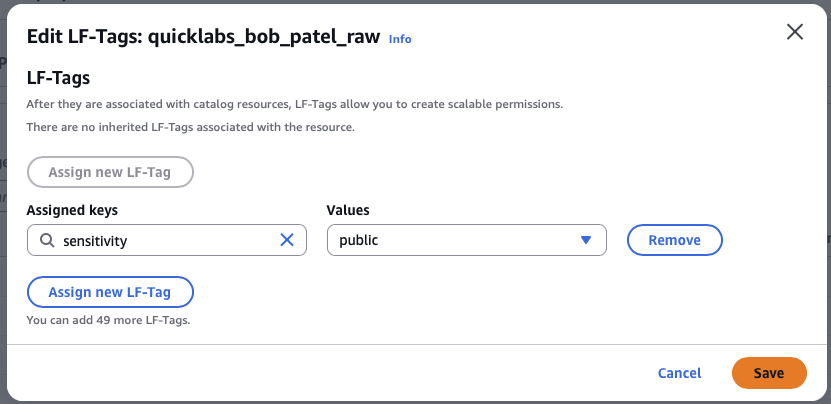Close the Edit LF-Tags dialog
The height and width of the screenshot is (404, 831).
tap(794, 32)
